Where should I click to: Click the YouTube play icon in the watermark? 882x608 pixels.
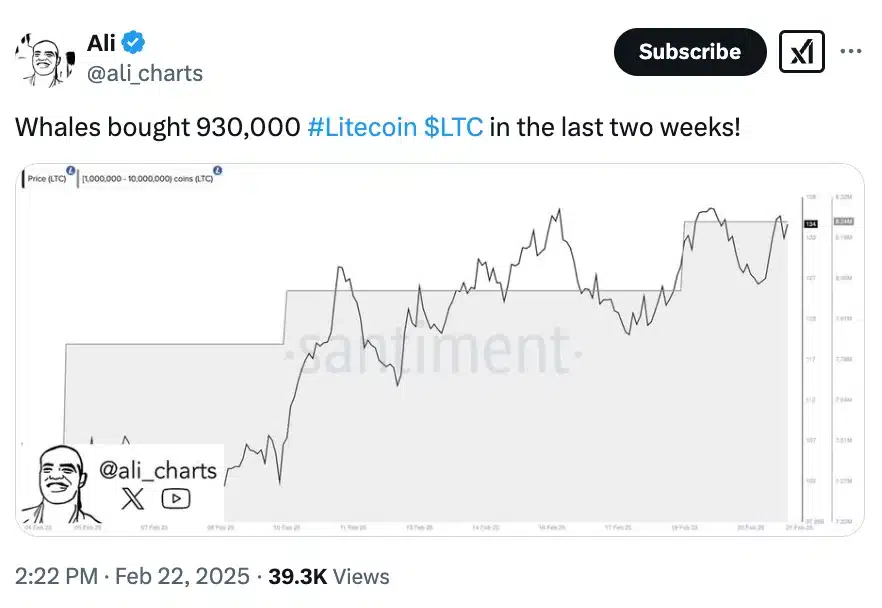pyautogui.click(x=176, y=497)
